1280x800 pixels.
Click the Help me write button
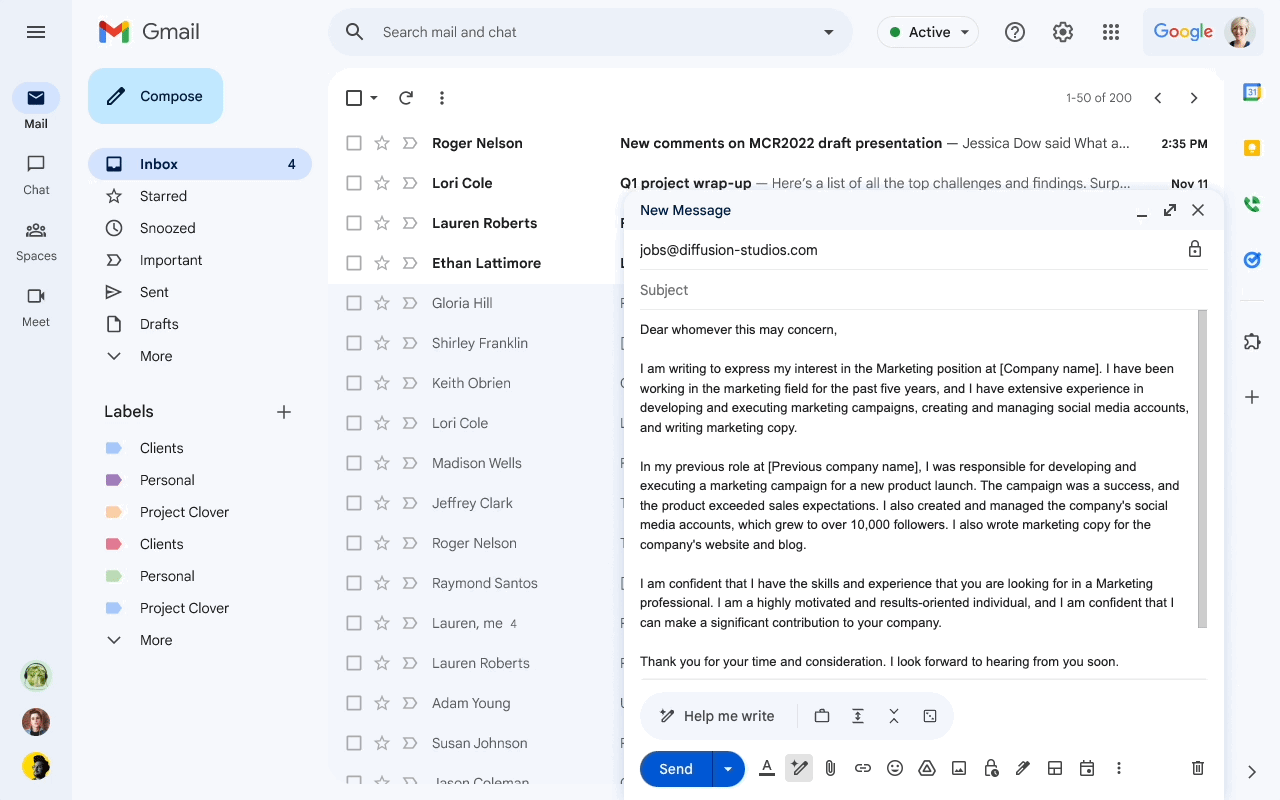[717, 716]
